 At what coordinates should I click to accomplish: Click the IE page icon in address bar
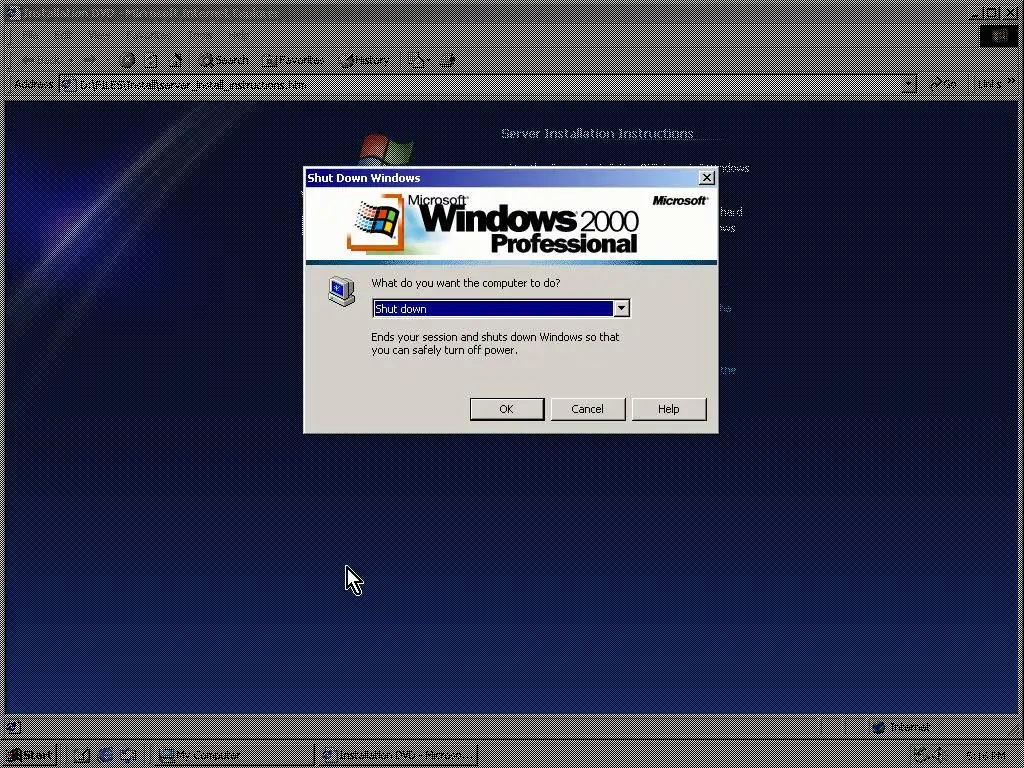pyautogui.click(x=69, y=84)
